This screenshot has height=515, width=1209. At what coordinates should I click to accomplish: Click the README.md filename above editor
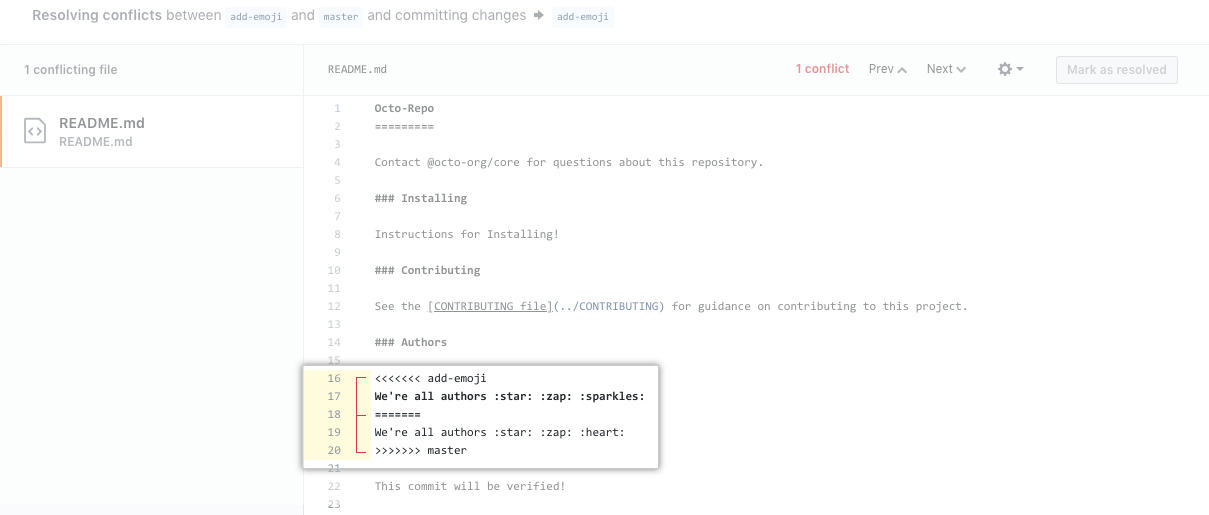click(x=357, y=69)
